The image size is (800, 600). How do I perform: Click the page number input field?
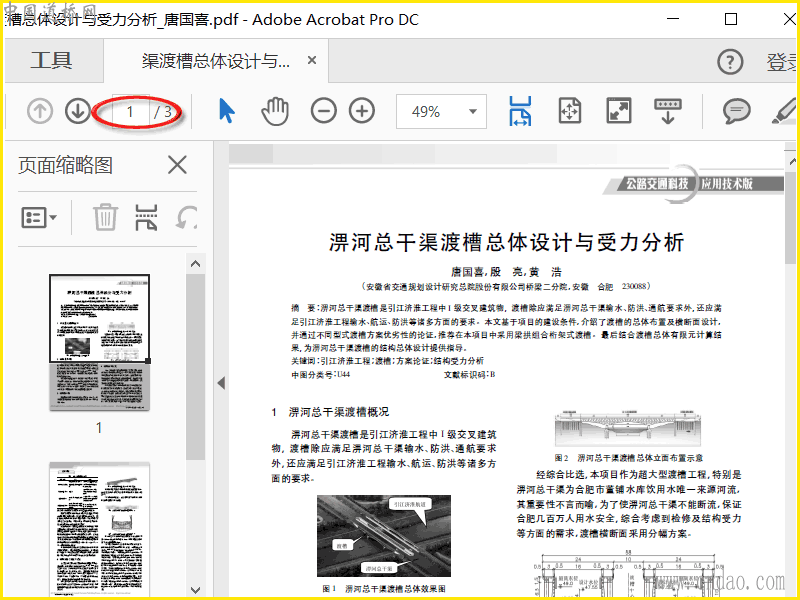pos(131,111)
